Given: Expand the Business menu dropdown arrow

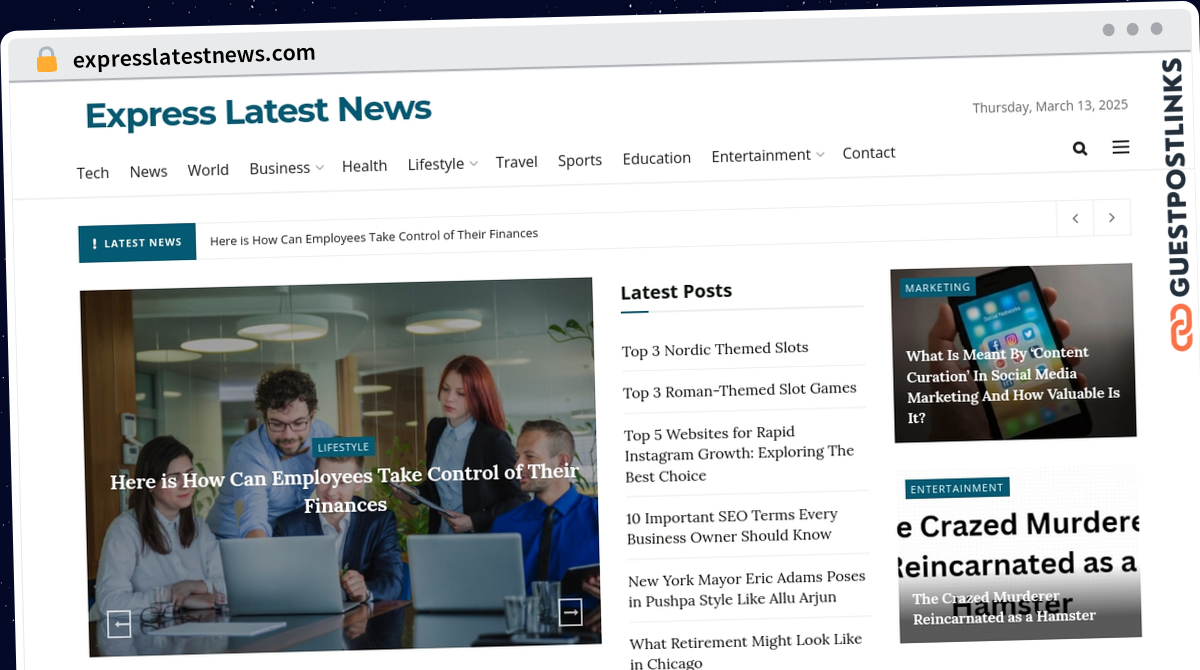Looking at the screenshot, I should pyautogui.click(x=320, y=168).
